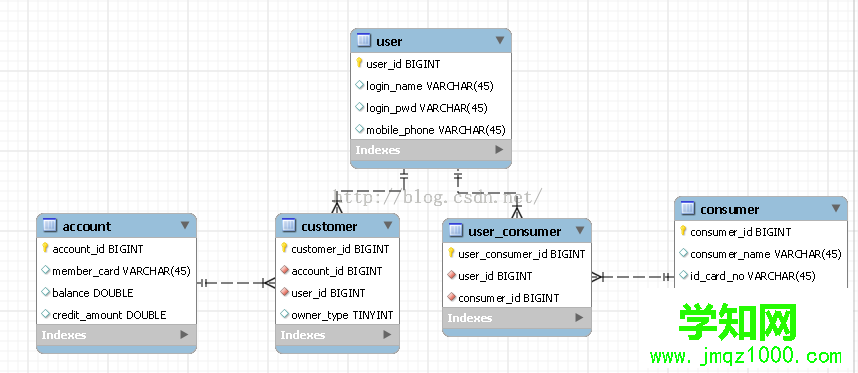
Task: Select key icon beside account_id in account table
Action: (x=45, y=248)
